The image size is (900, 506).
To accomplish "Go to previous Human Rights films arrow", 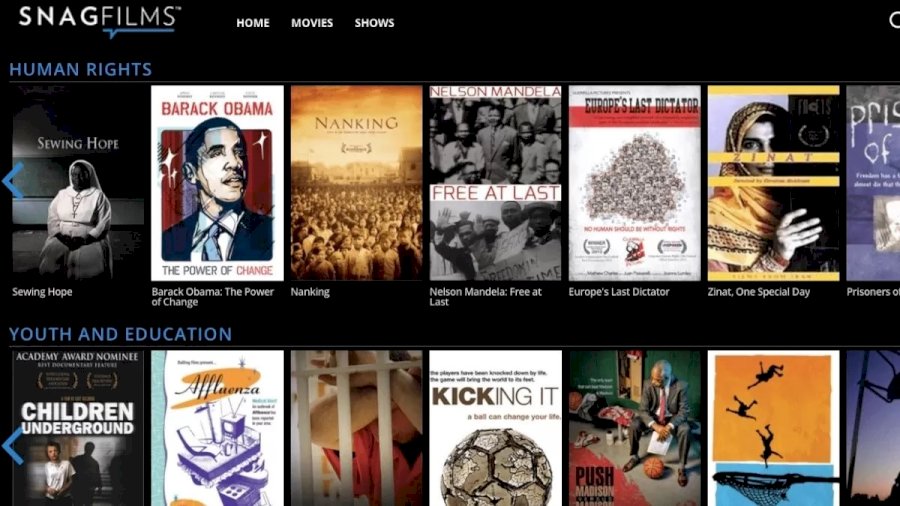I will point(13,181).
